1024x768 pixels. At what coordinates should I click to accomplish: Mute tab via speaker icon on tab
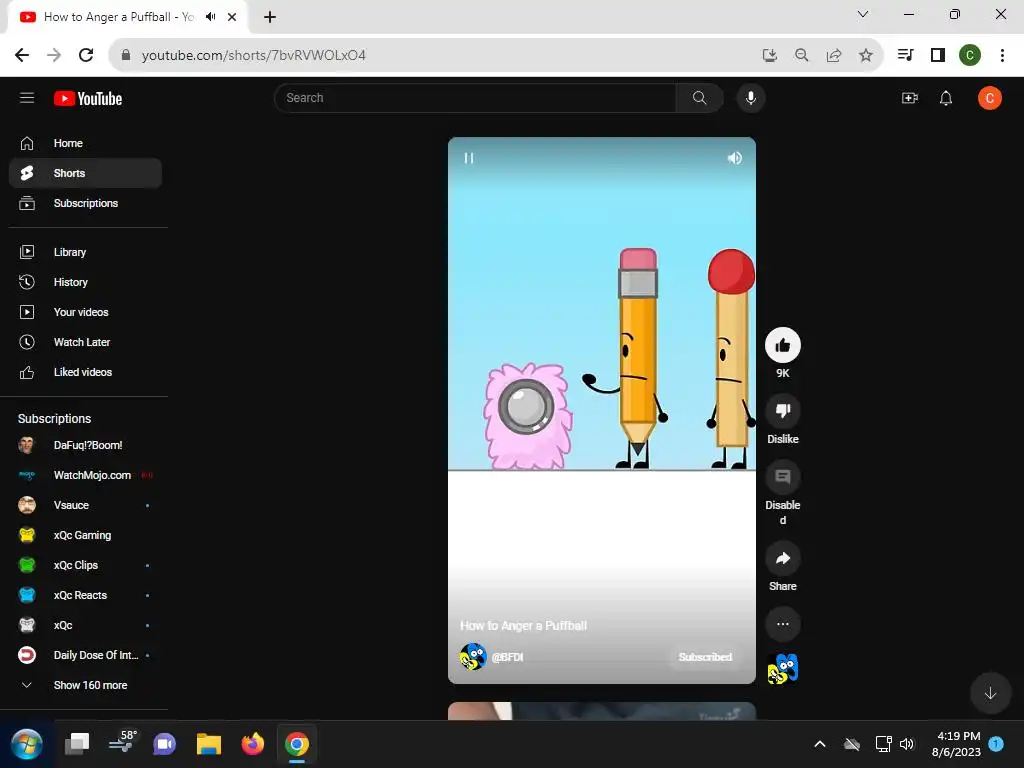(210, 17)
